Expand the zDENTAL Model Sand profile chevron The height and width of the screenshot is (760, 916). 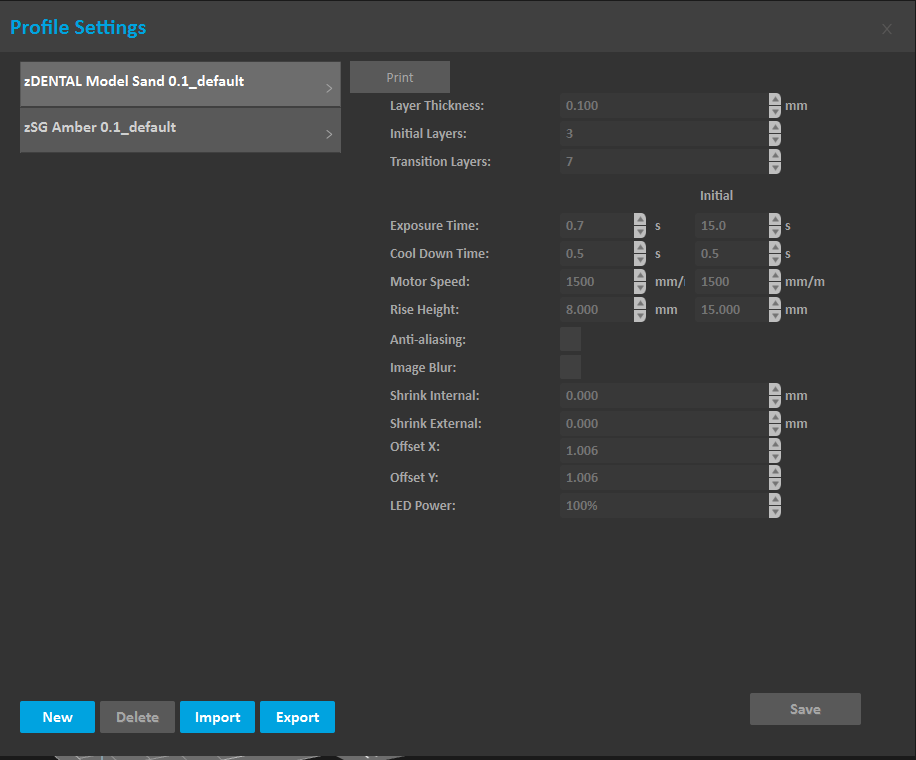click(x=329, y=88)
